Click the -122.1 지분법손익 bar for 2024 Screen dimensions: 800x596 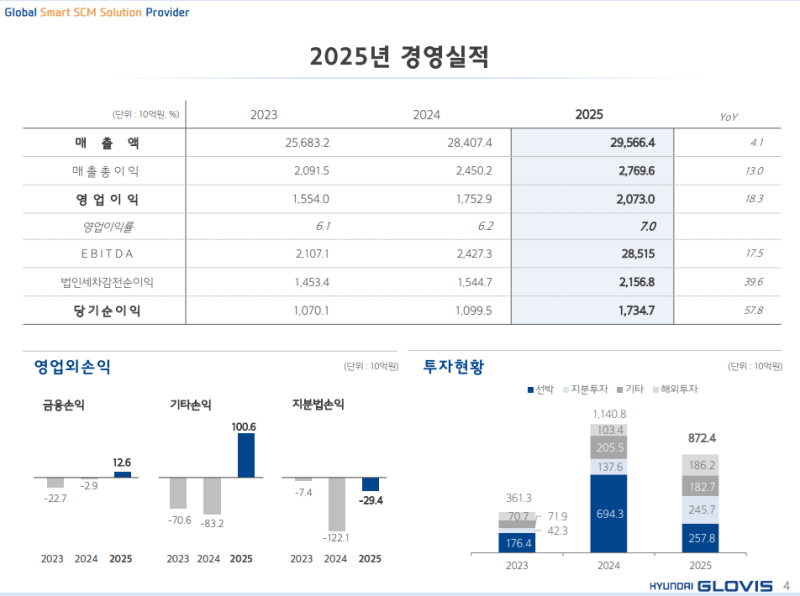pos(335,504)
